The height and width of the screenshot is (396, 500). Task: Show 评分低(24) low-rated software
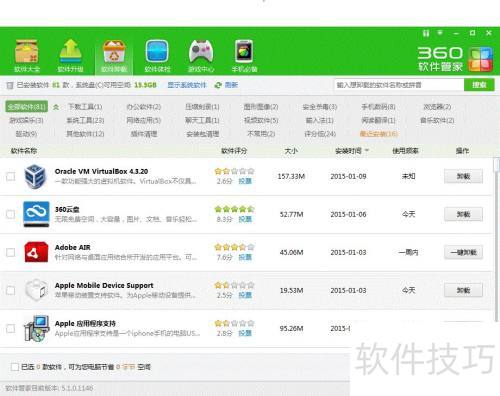click(x=320, y=134)
